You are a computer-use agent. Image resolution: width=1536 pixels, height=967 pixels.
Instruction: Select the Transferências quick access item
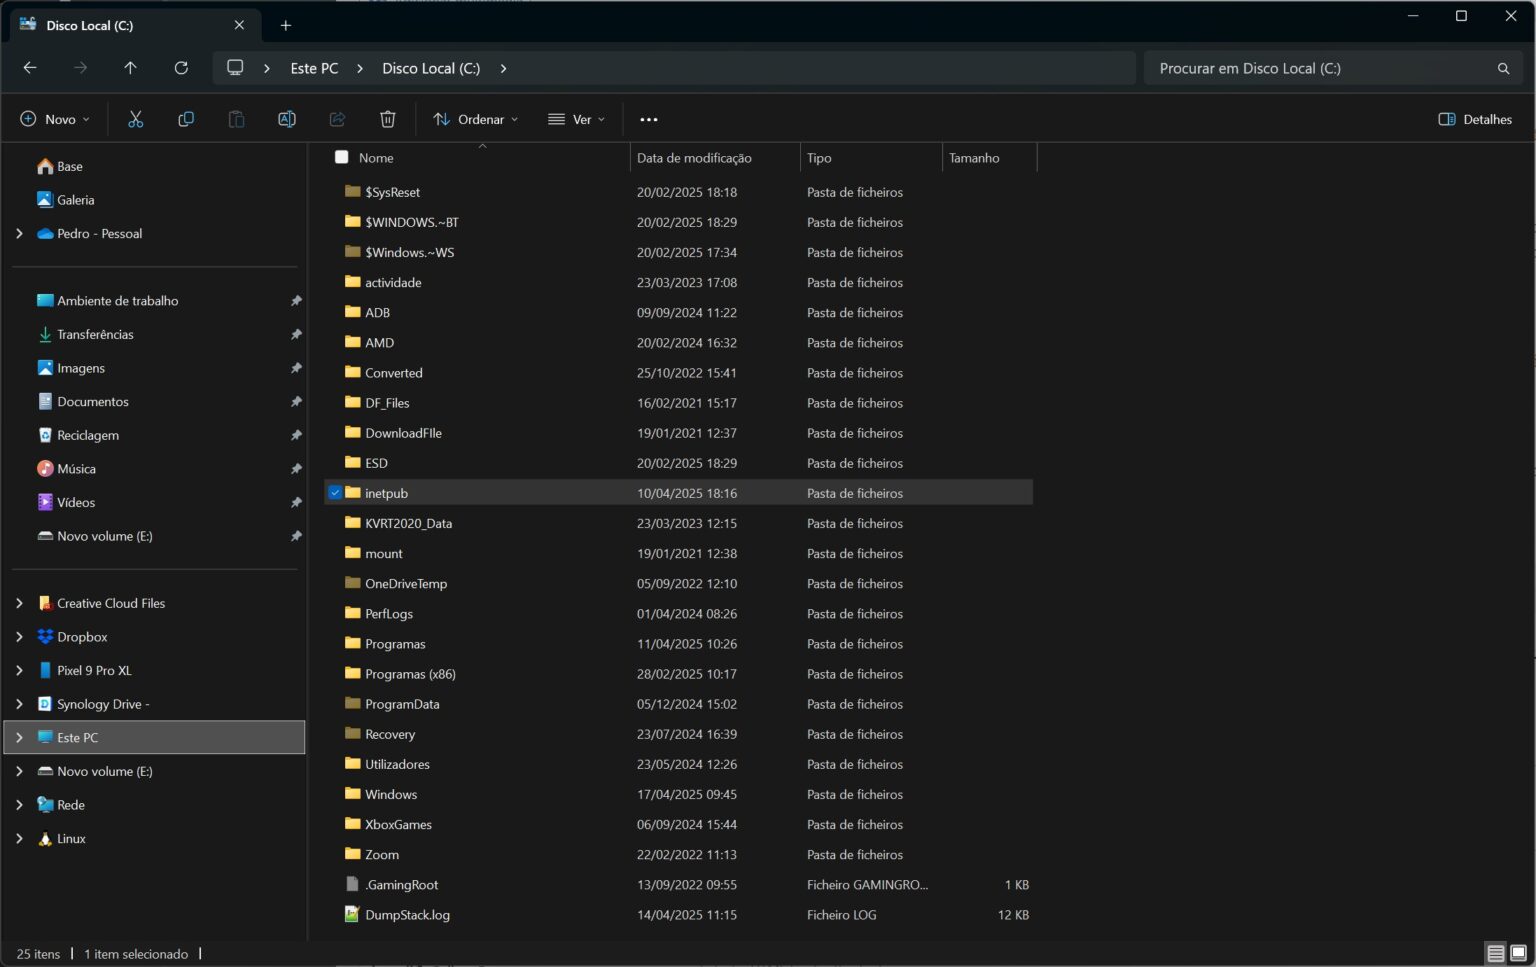click(95, 334)
